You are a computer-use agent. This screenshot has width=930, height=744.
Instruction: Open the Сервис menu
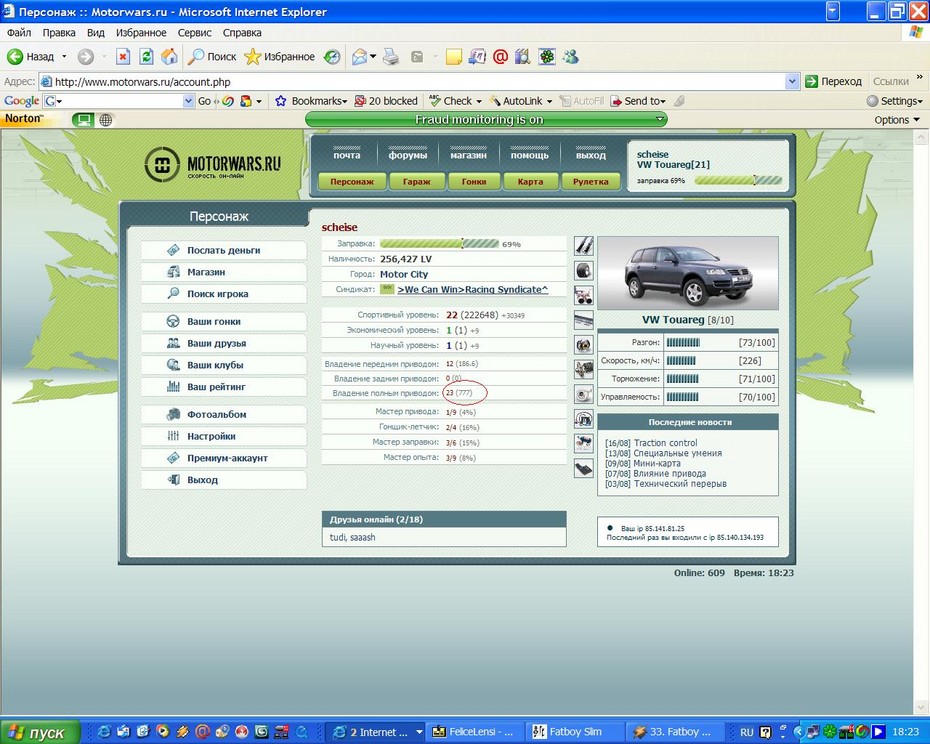pyautogui.click(x=195, y=33)
